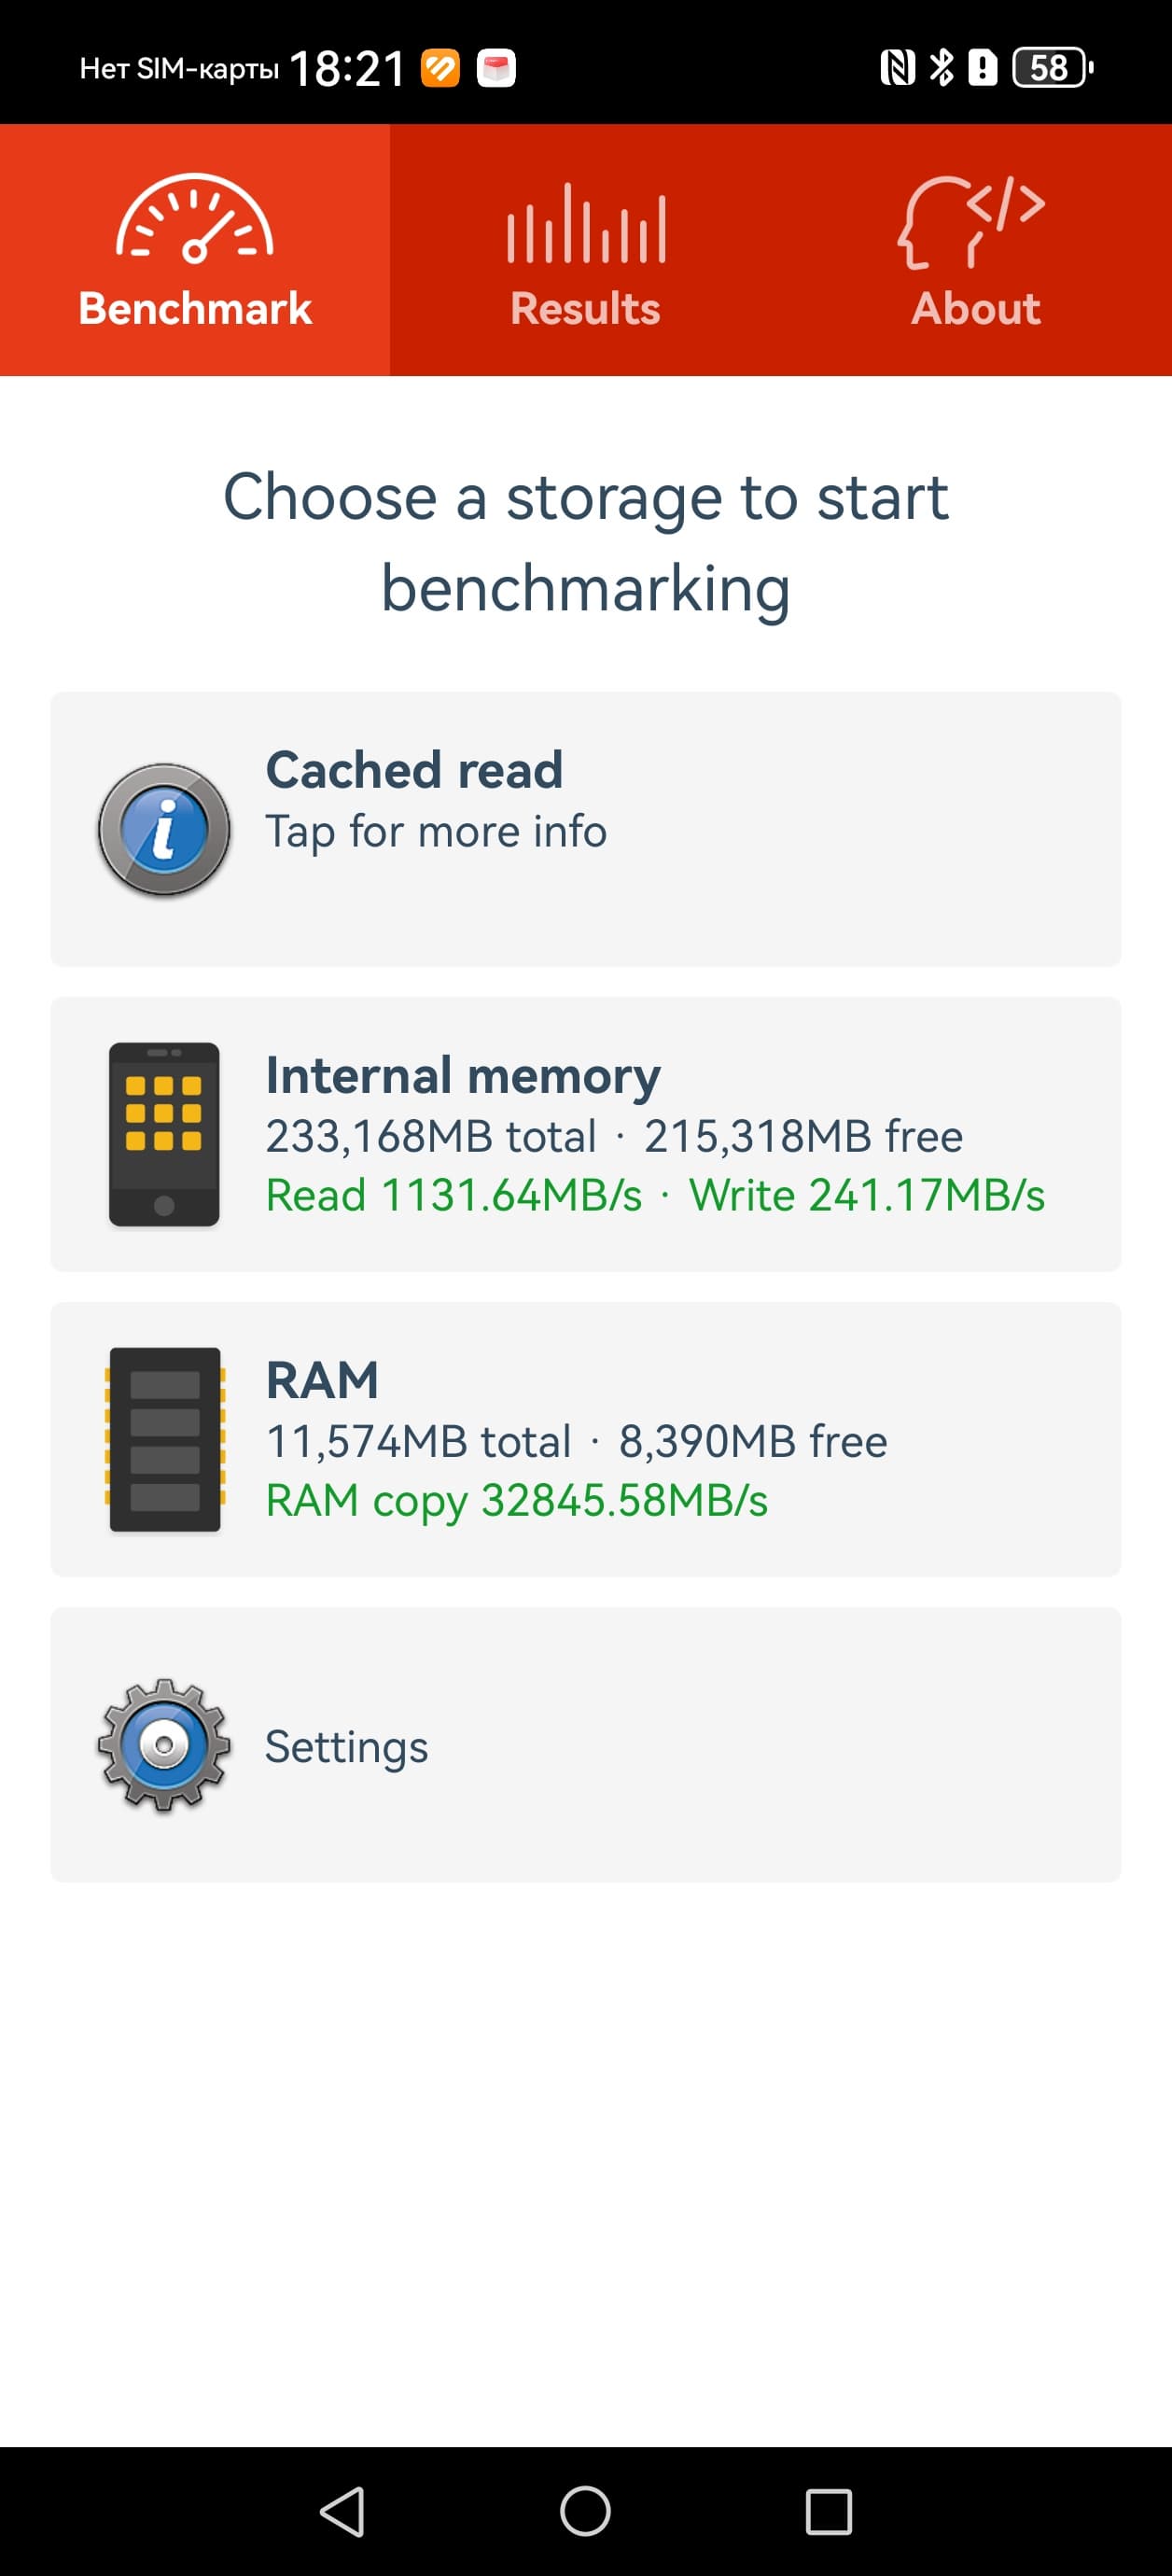Tap the Results bar chart icon
The width and height of the screenshot is (1172, 2576).
tap(586, 224)
